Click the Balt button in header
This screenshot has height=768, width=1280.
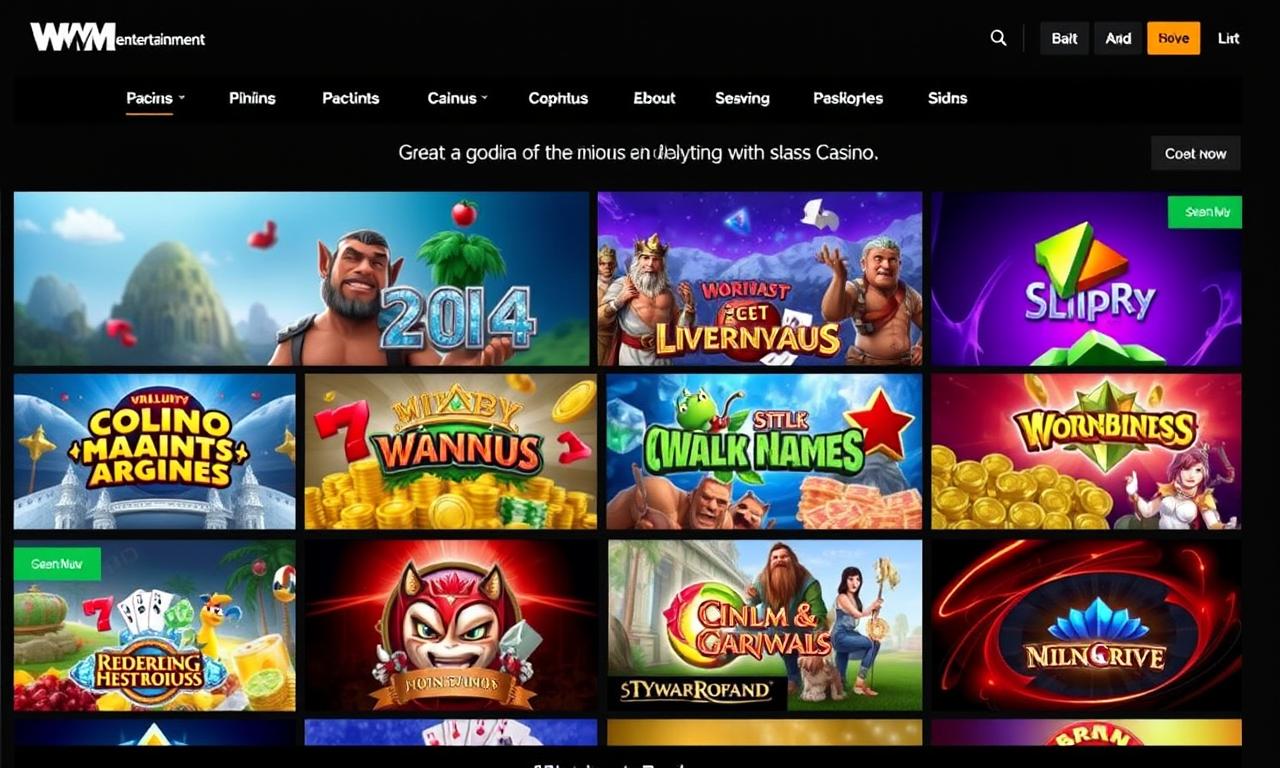1065,38
